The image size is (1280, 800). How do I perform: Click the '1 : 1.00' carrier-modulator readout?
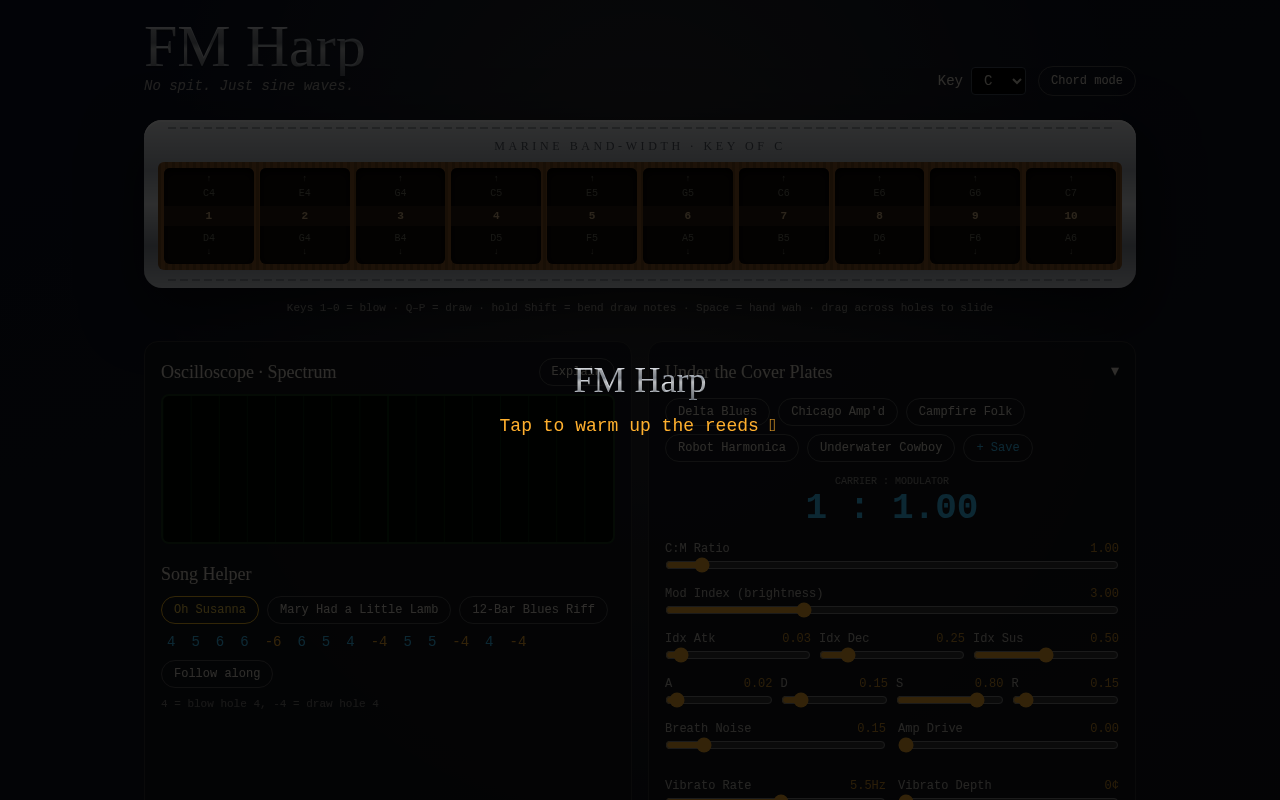coord(892,508)
